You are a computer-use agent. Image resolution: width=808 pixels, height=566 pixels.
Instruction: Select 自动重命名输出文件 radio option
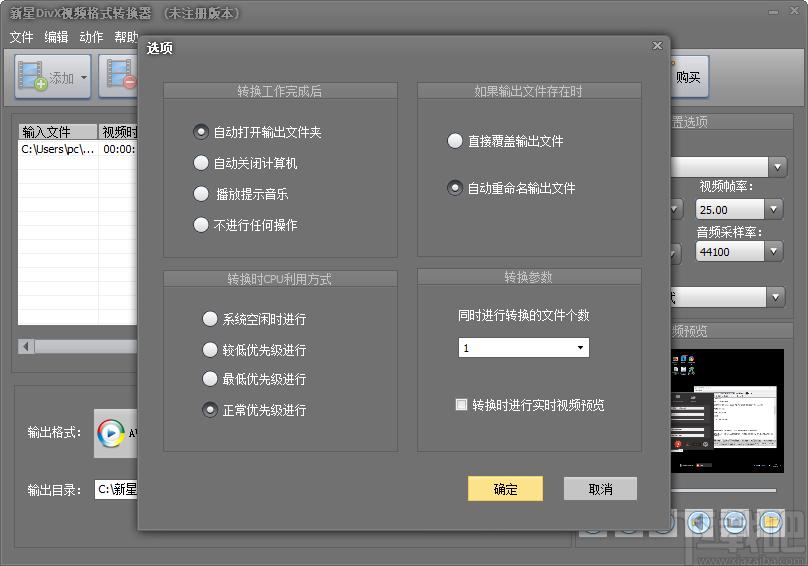tap(454, 188)
